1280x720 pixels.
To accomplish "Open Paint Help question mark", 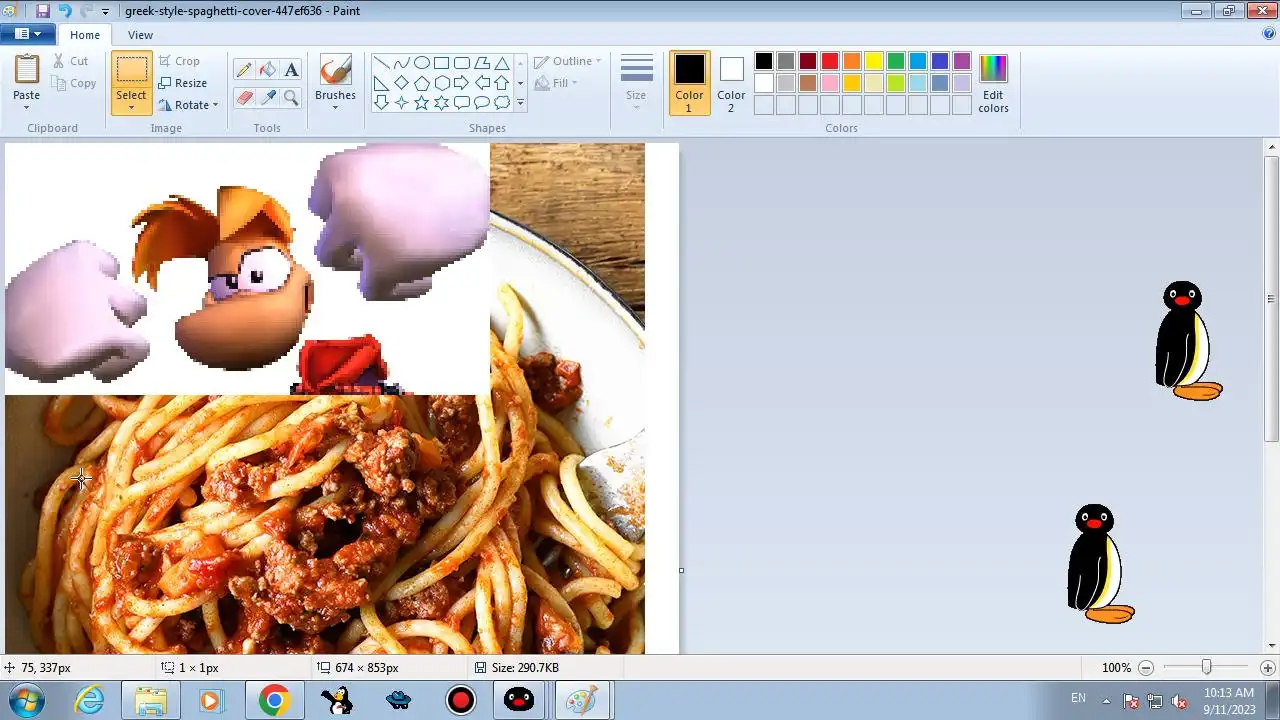I will [x=1268, y=34].
